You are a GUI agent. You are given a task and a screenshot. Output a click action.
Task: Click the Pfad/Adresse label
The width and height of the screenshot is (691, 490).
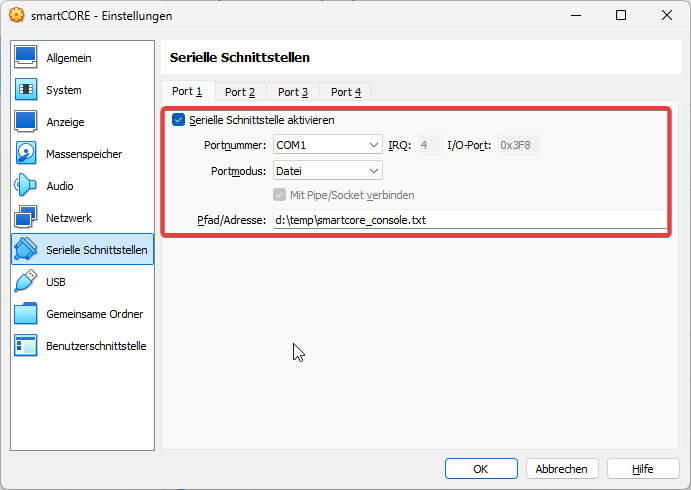coord(232,220)
